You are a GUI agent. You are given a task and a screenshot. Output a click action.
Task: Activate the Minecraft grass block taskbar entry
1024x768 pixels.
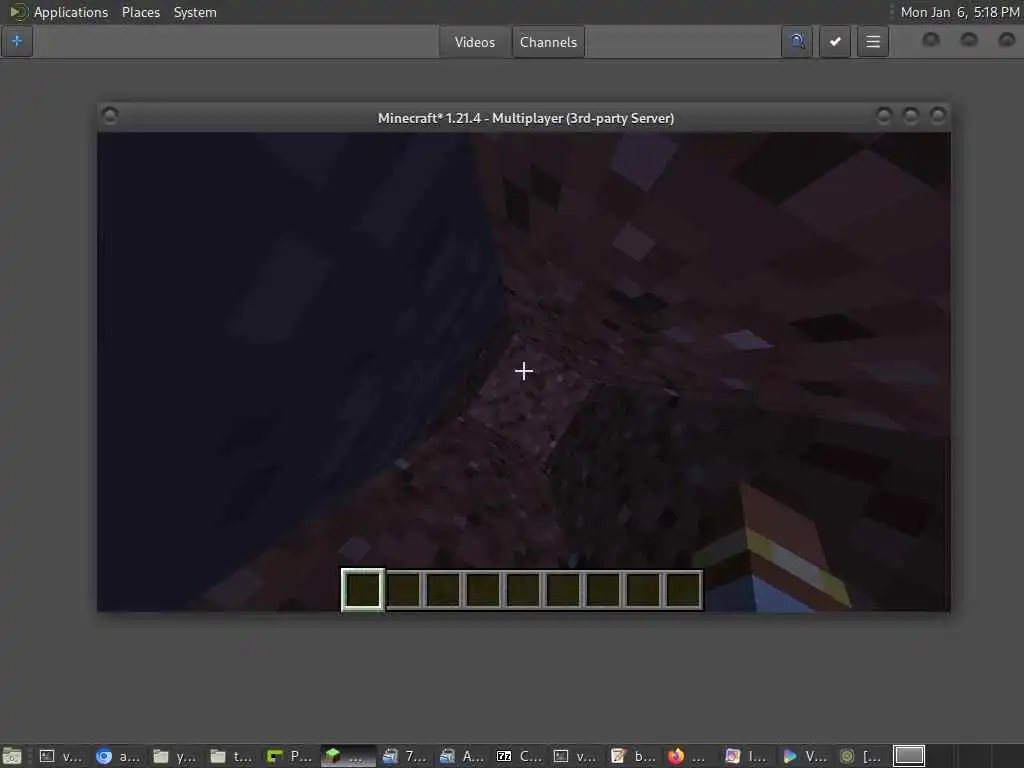coord(347,756)
